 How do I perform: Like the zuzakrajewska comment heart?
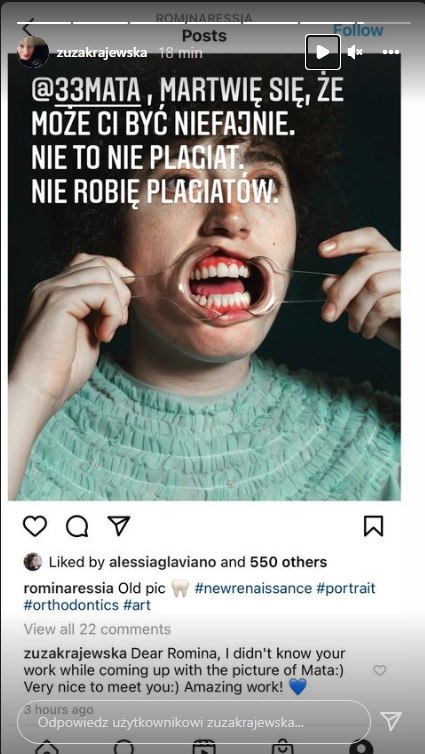pos(380,670)
